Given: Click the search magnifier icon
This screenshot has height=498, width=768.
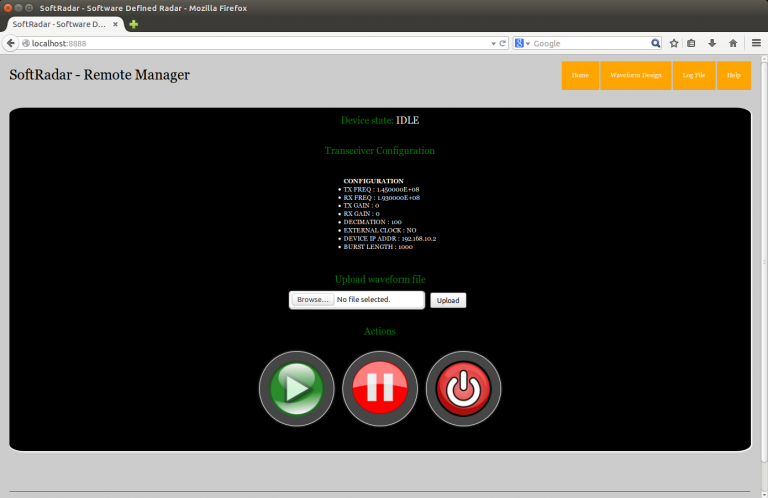Looking at the screenshot, I should (x=656, y=43).
